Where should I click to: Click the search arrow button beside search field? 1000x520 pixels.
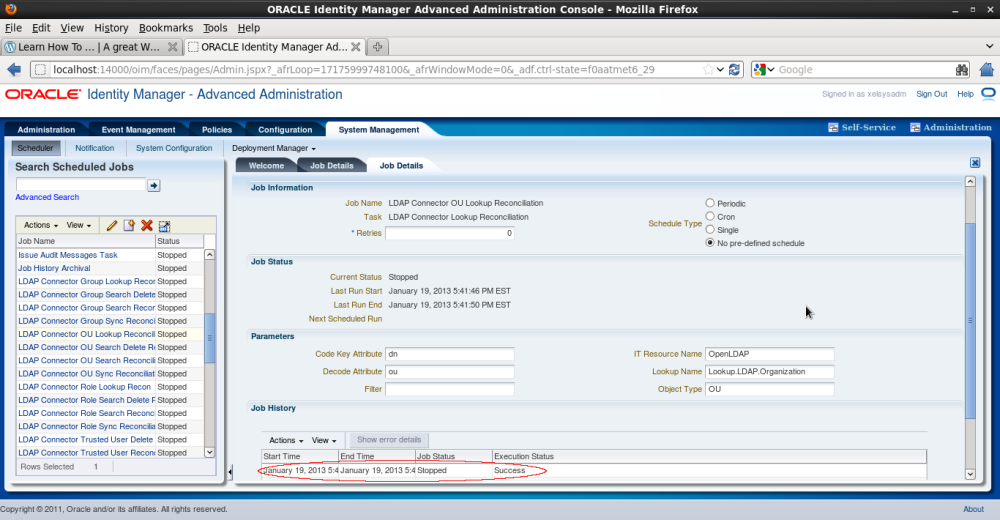pyautogui.click(x=154, y=185)
